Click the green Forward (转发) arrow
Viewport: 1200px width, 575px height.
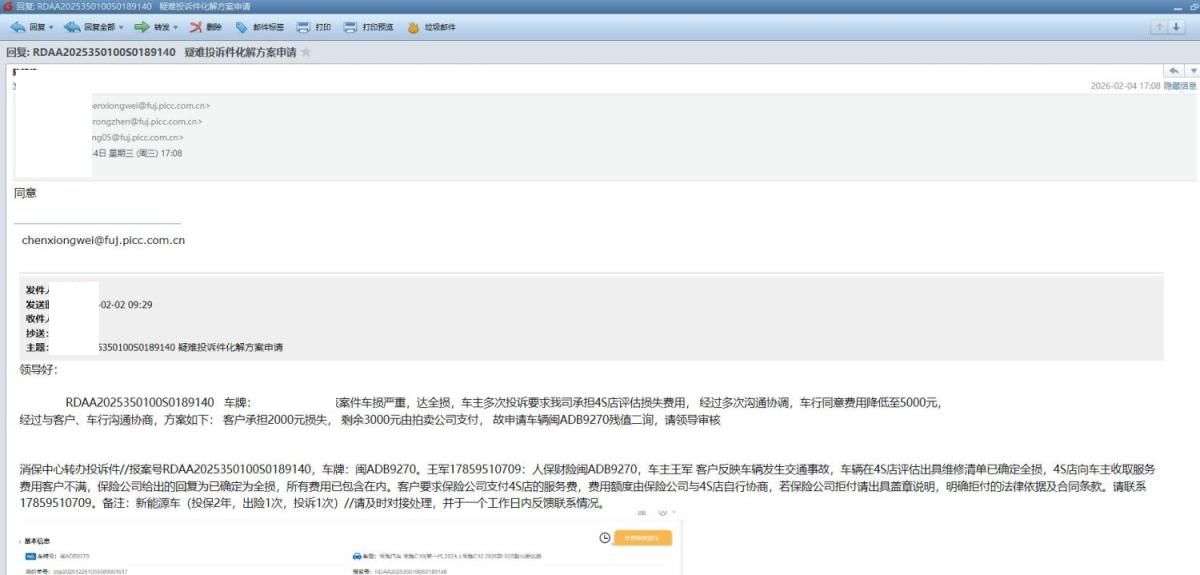(x=142, y=27)
